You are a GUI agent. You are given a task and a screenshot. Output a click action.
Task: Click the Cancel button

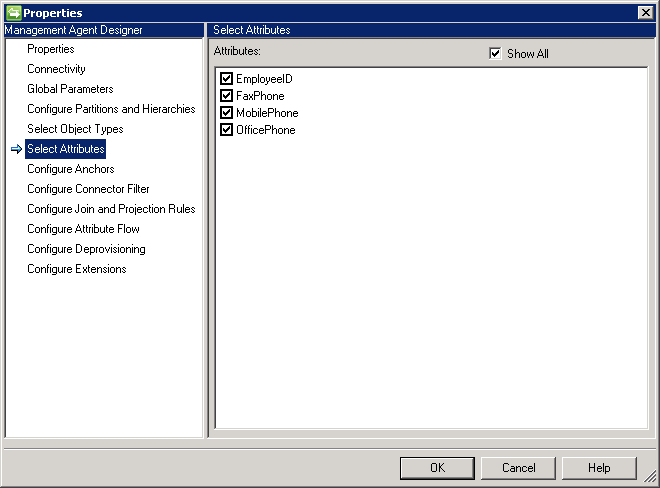[518, 468]
